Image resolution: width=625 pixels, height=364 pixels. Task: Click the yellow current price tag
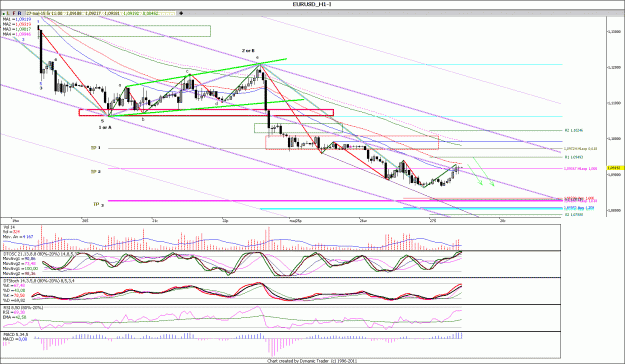615,168
